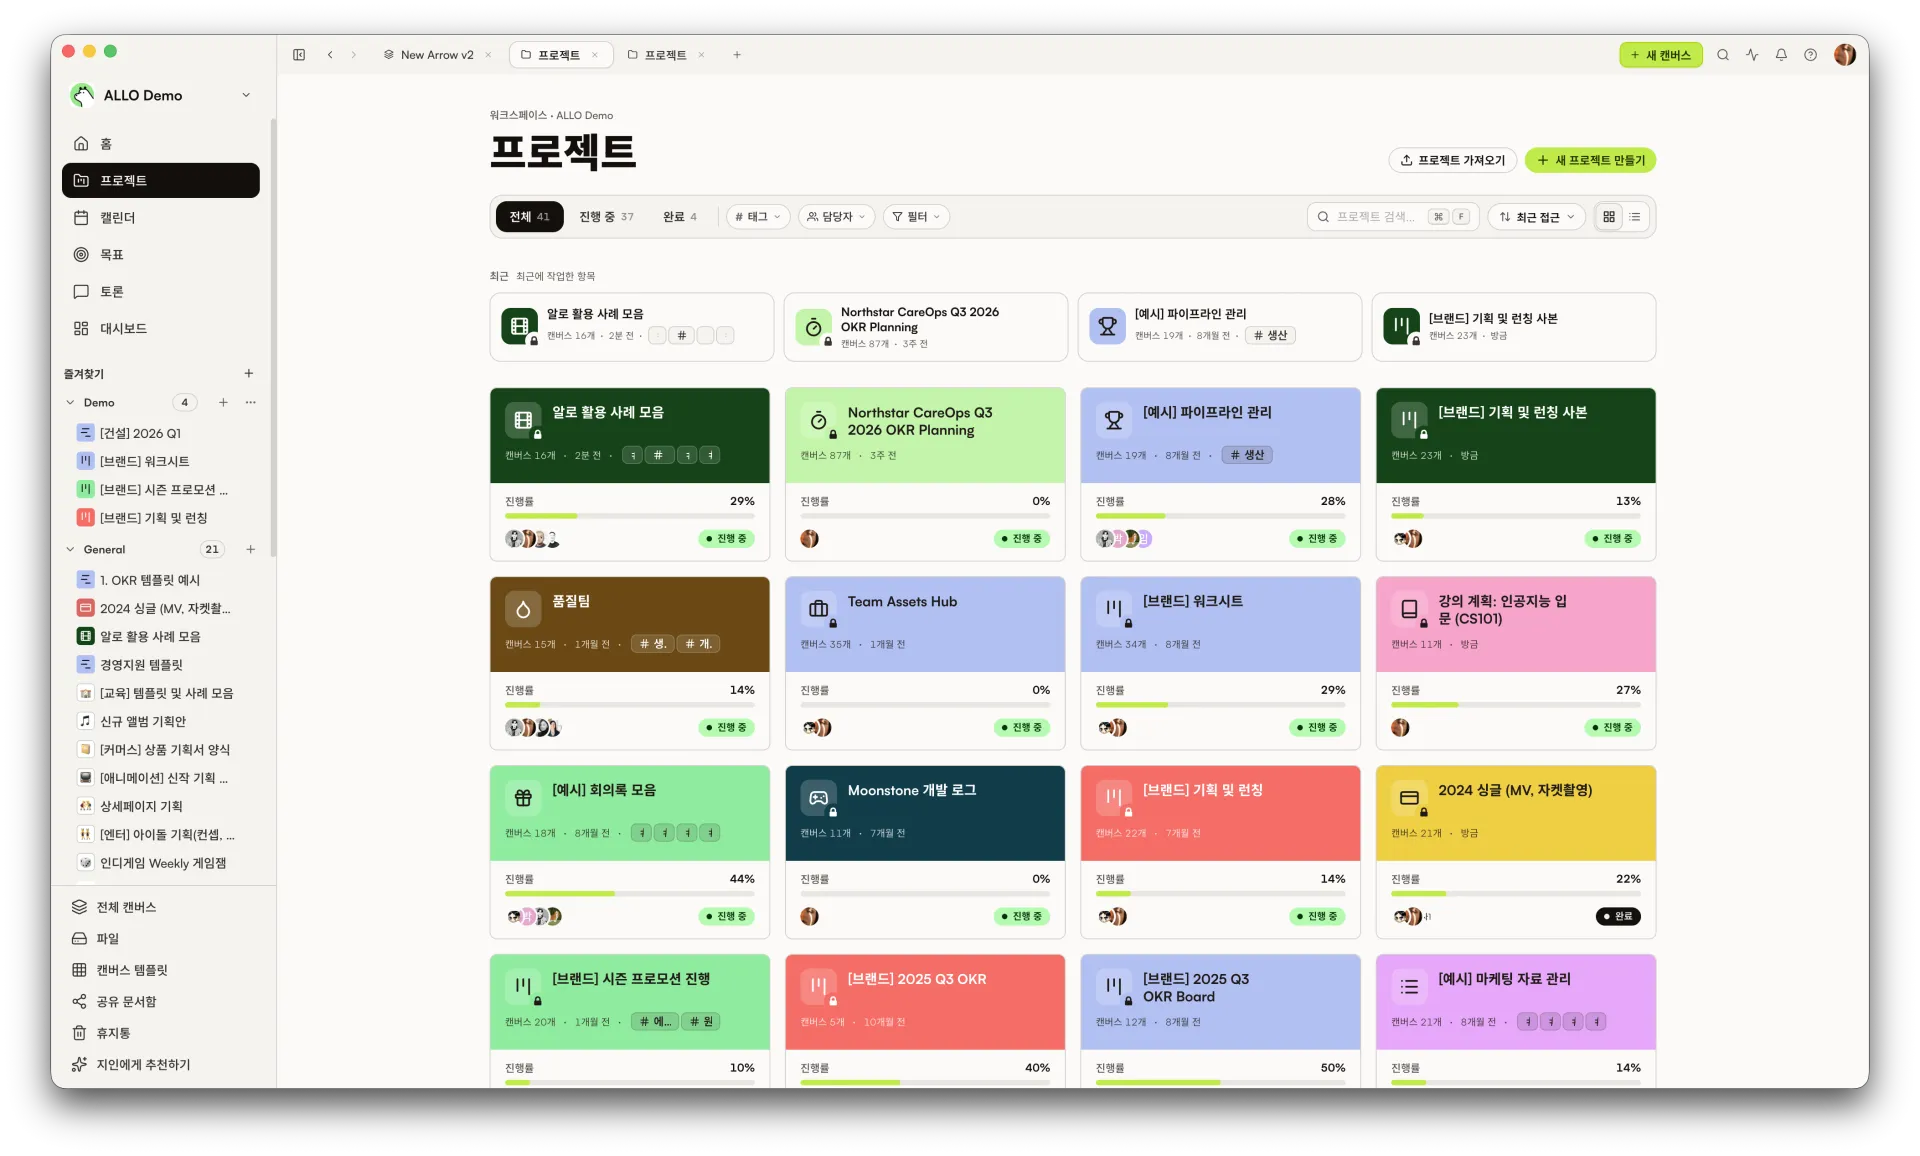Close the New Arrow v2 tab
Viewport: 1920px width, 1156px height.
[488, 55]
